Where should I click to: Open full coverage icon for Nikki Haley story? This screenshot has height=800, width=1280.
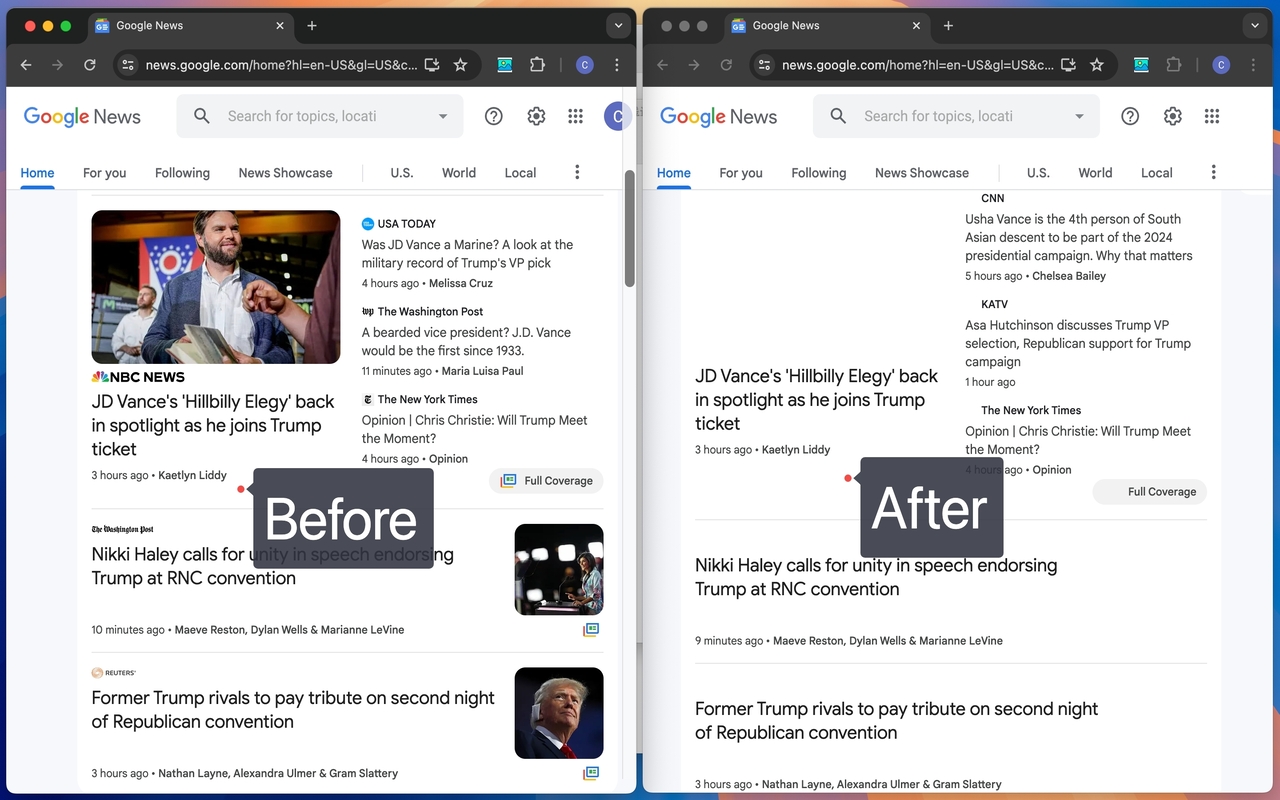(591, 630)
